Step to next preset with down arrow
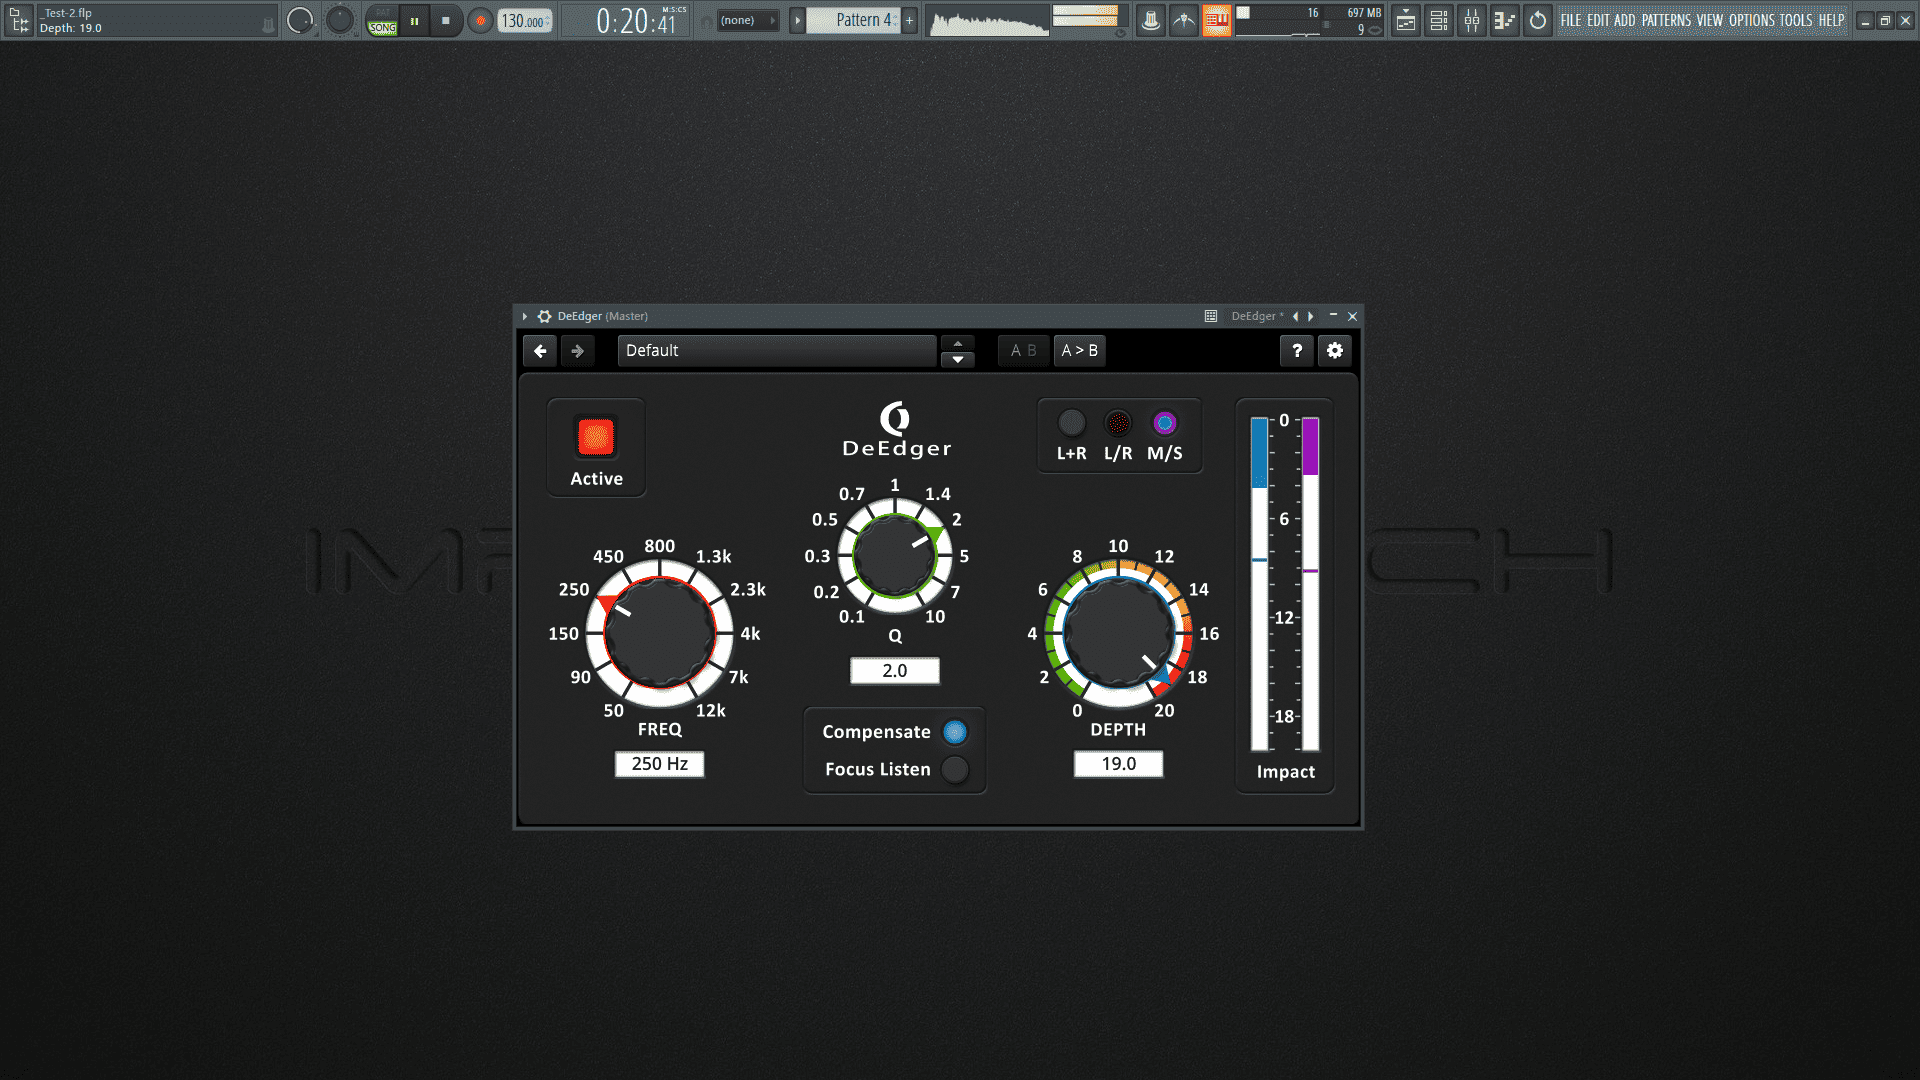 pyautogui.click(x=958, y=360)
